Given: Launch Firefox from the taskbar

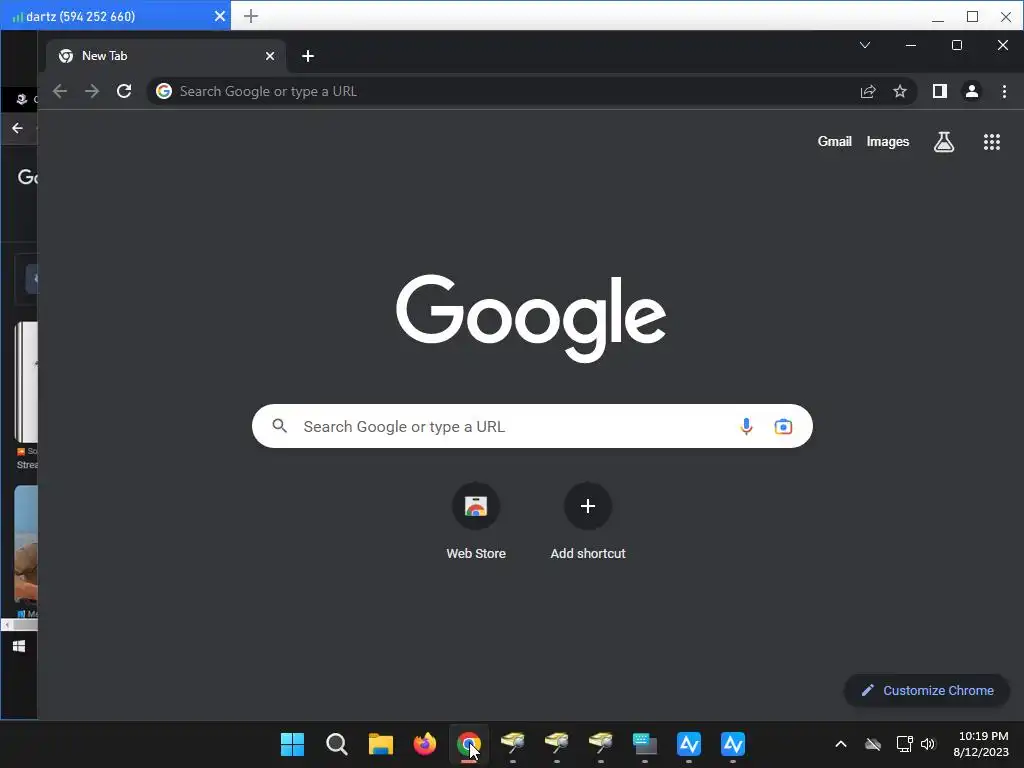Looking at the screenshot, I should pyautogui.click(x=424, y=744).
